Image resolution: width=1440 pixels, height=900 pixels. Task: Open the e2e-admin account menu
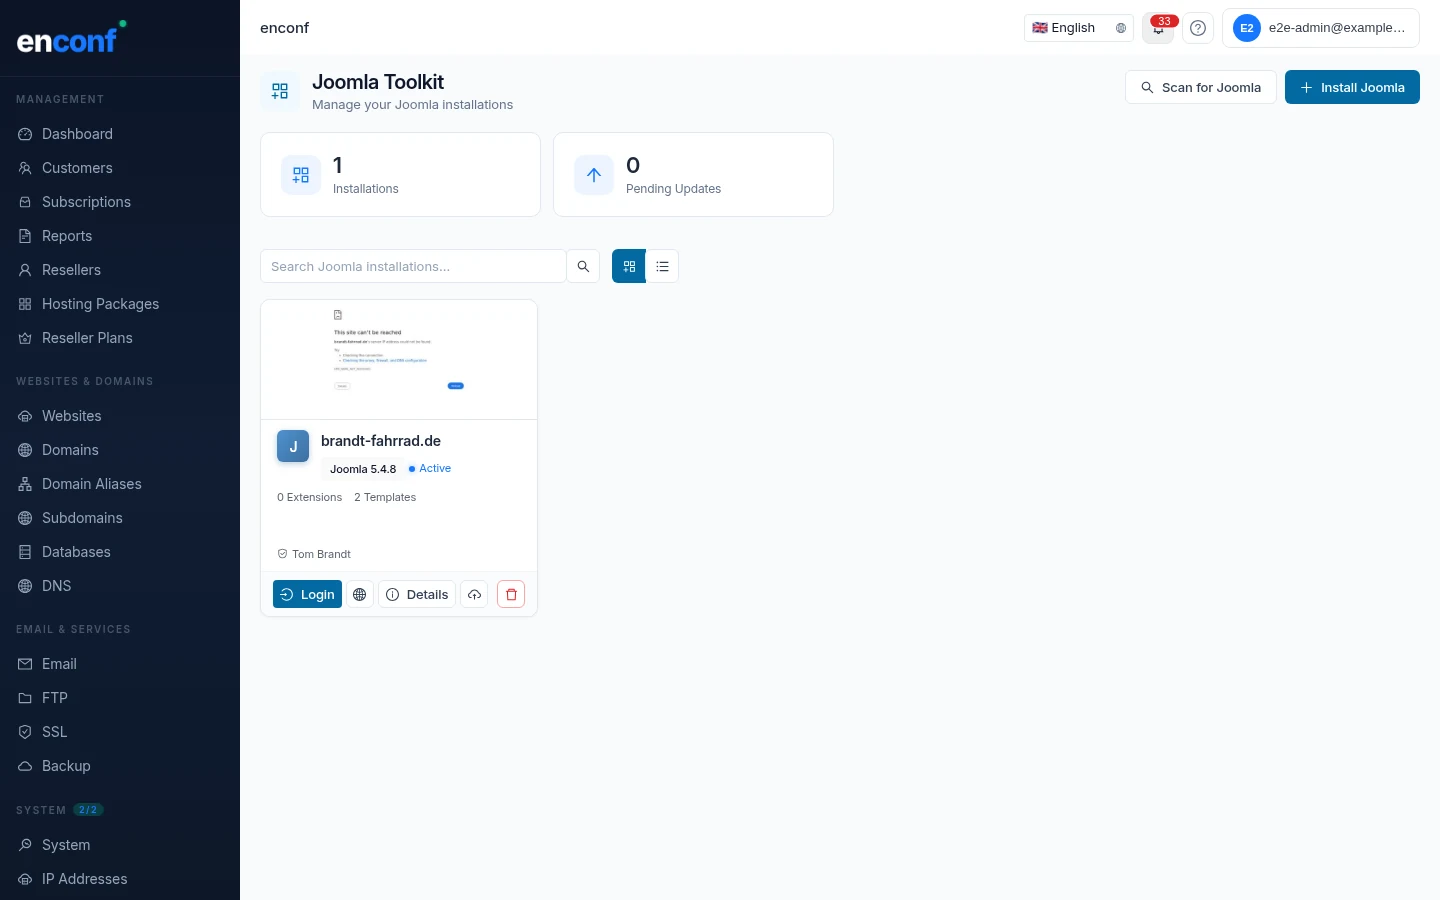coord(1321,28)
